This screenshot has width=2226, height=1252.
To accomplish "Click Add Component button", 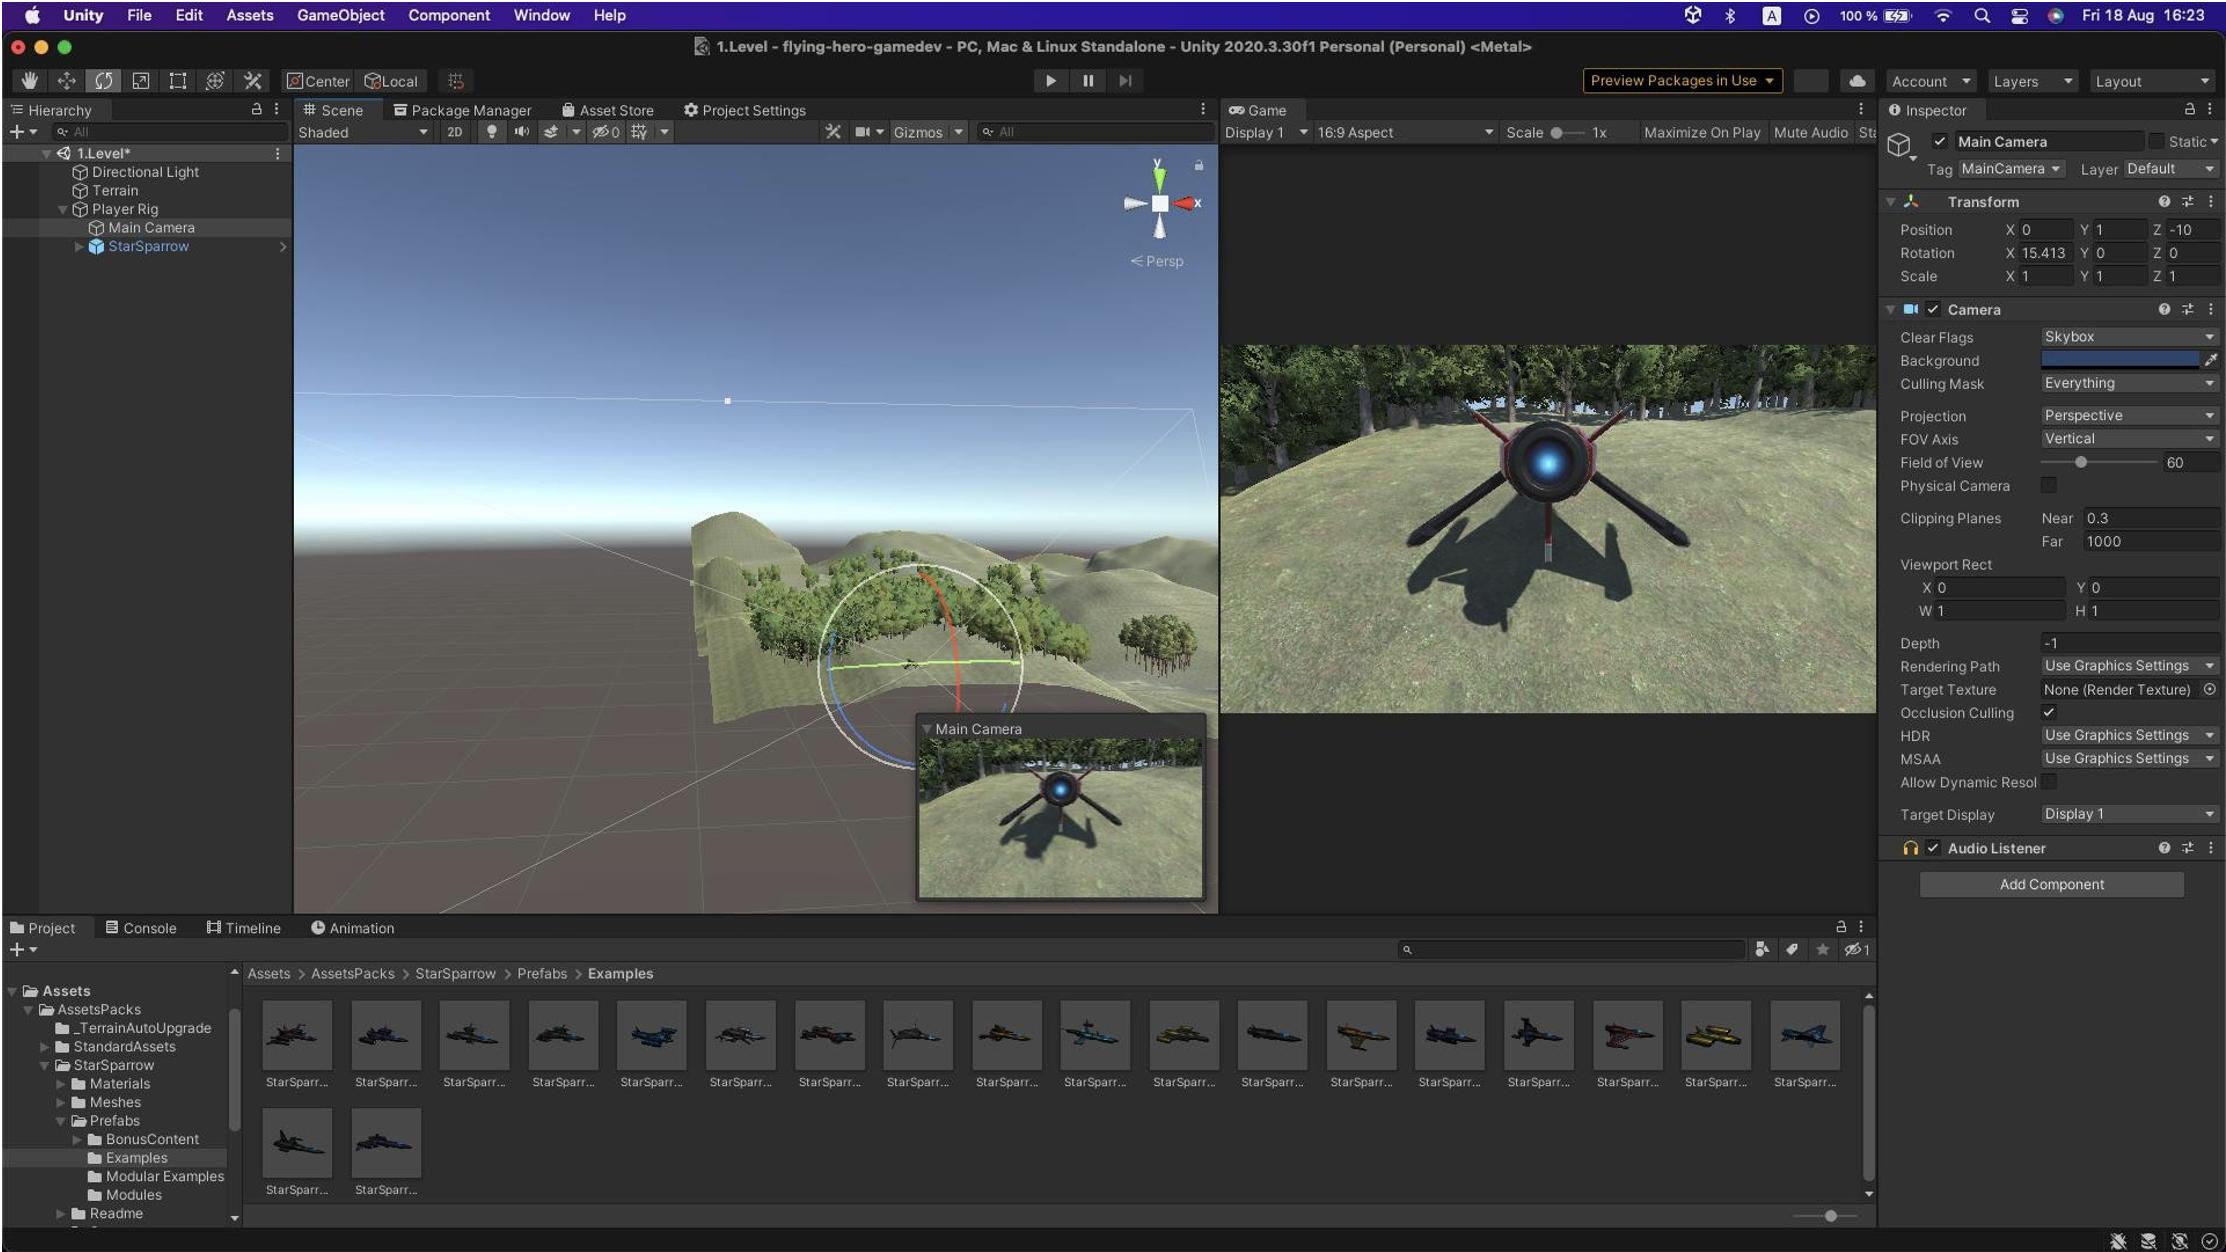I will coord(2051,885).
